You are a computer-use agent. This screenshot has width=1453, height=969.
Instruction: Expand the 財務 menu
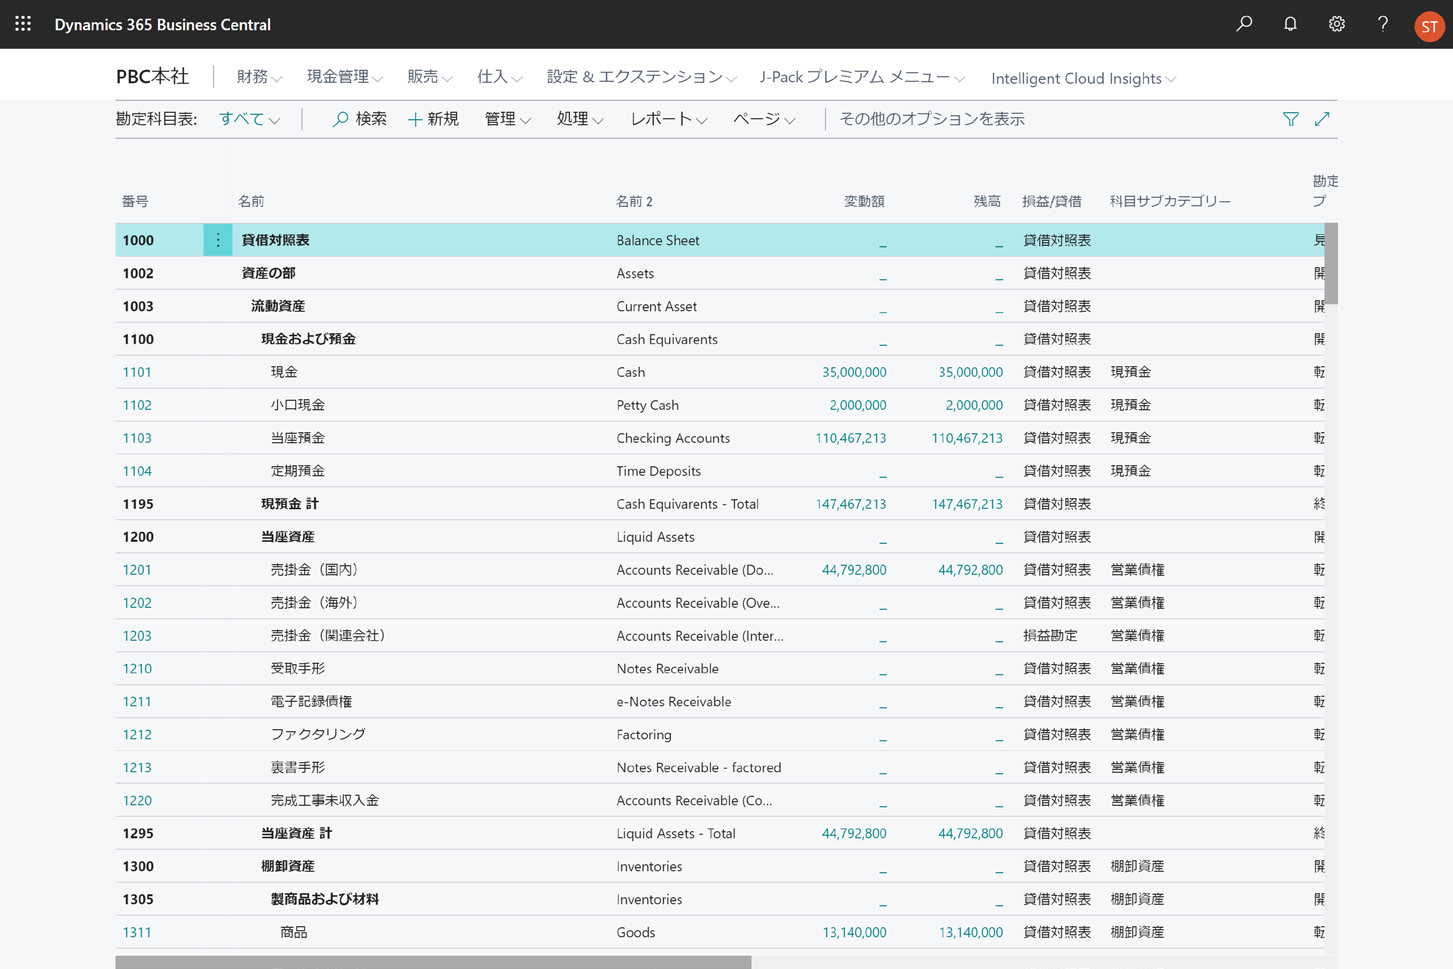[259, 77]
